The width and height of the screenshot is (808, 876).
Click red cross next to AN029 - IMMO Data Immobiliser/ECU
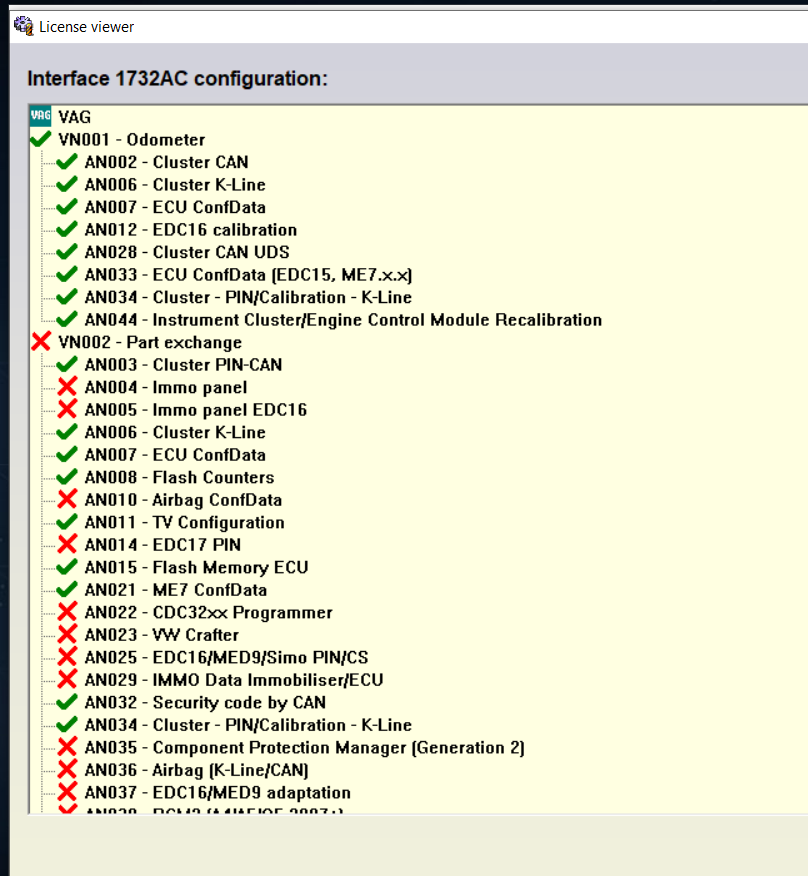pos(67,679)
